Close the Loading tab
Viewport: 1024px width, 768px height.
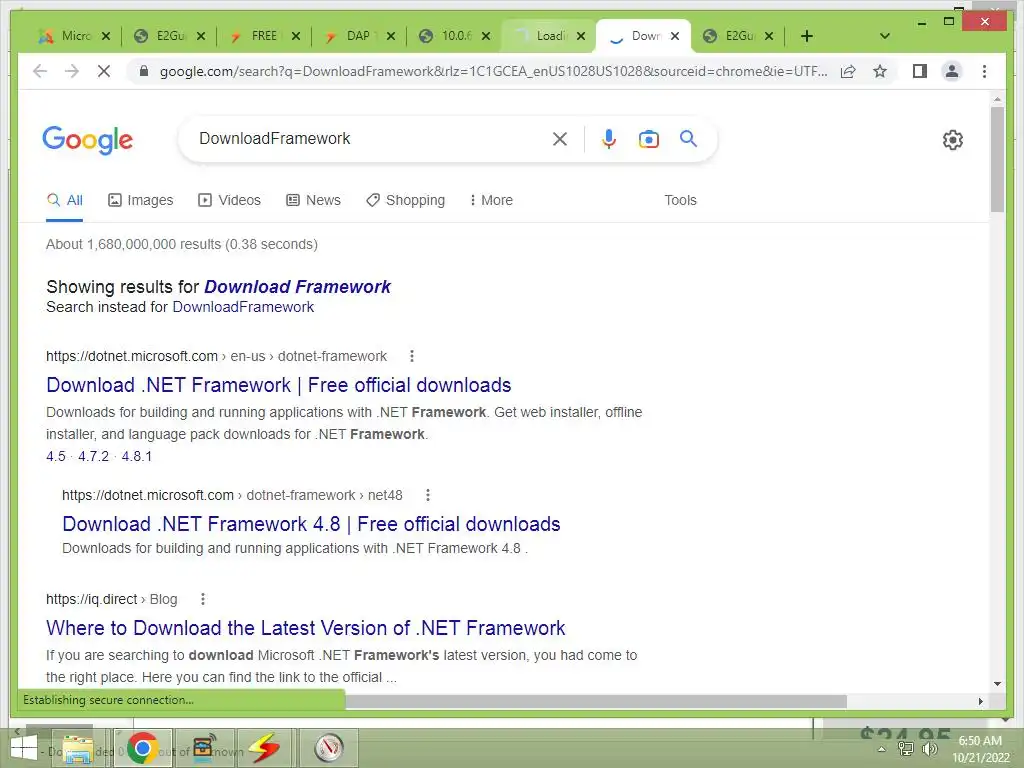581,36
